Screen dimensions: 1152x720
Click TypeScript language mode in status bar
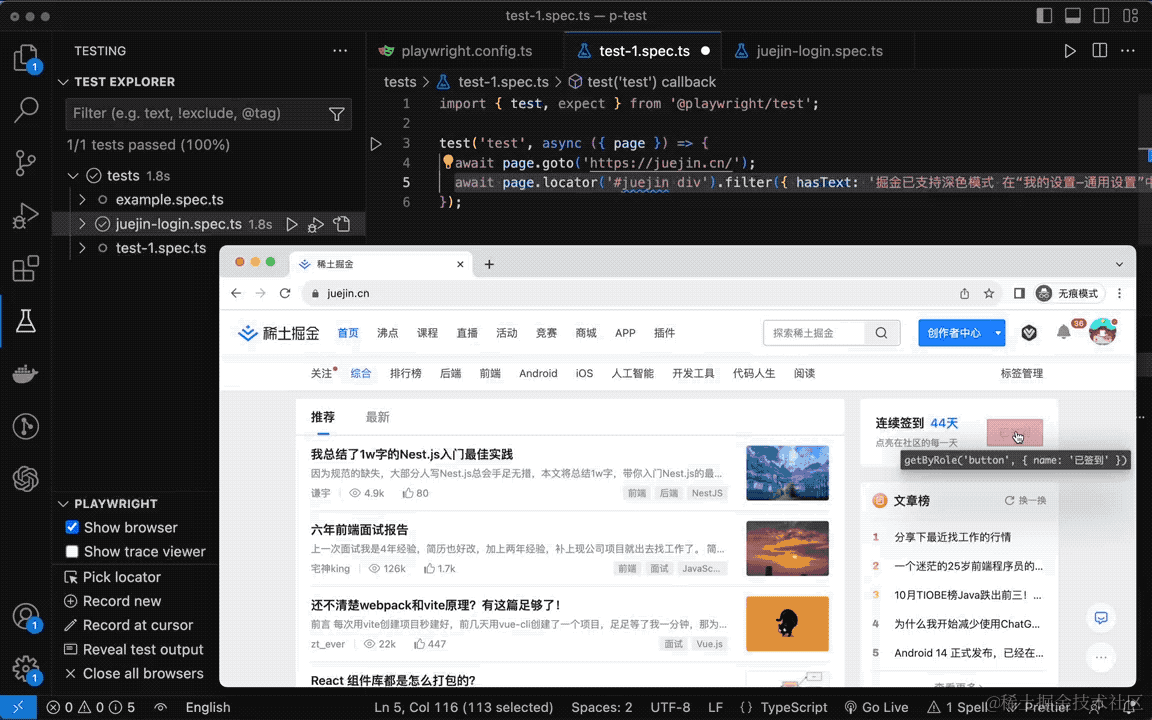(793, 707)
